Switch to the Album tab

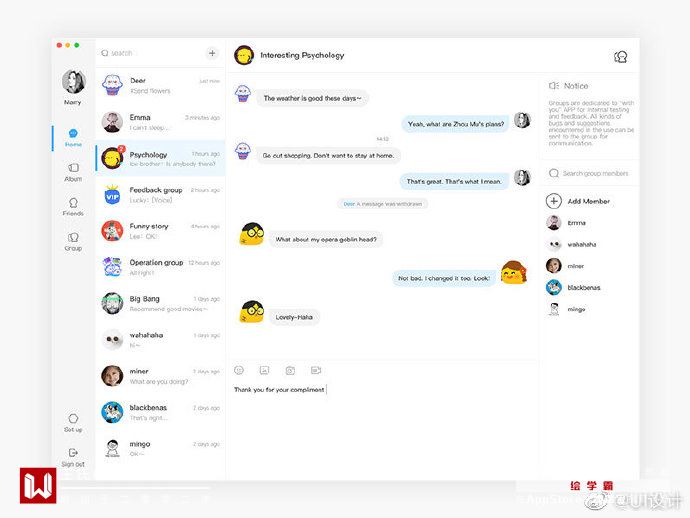(x=73, y=172)
